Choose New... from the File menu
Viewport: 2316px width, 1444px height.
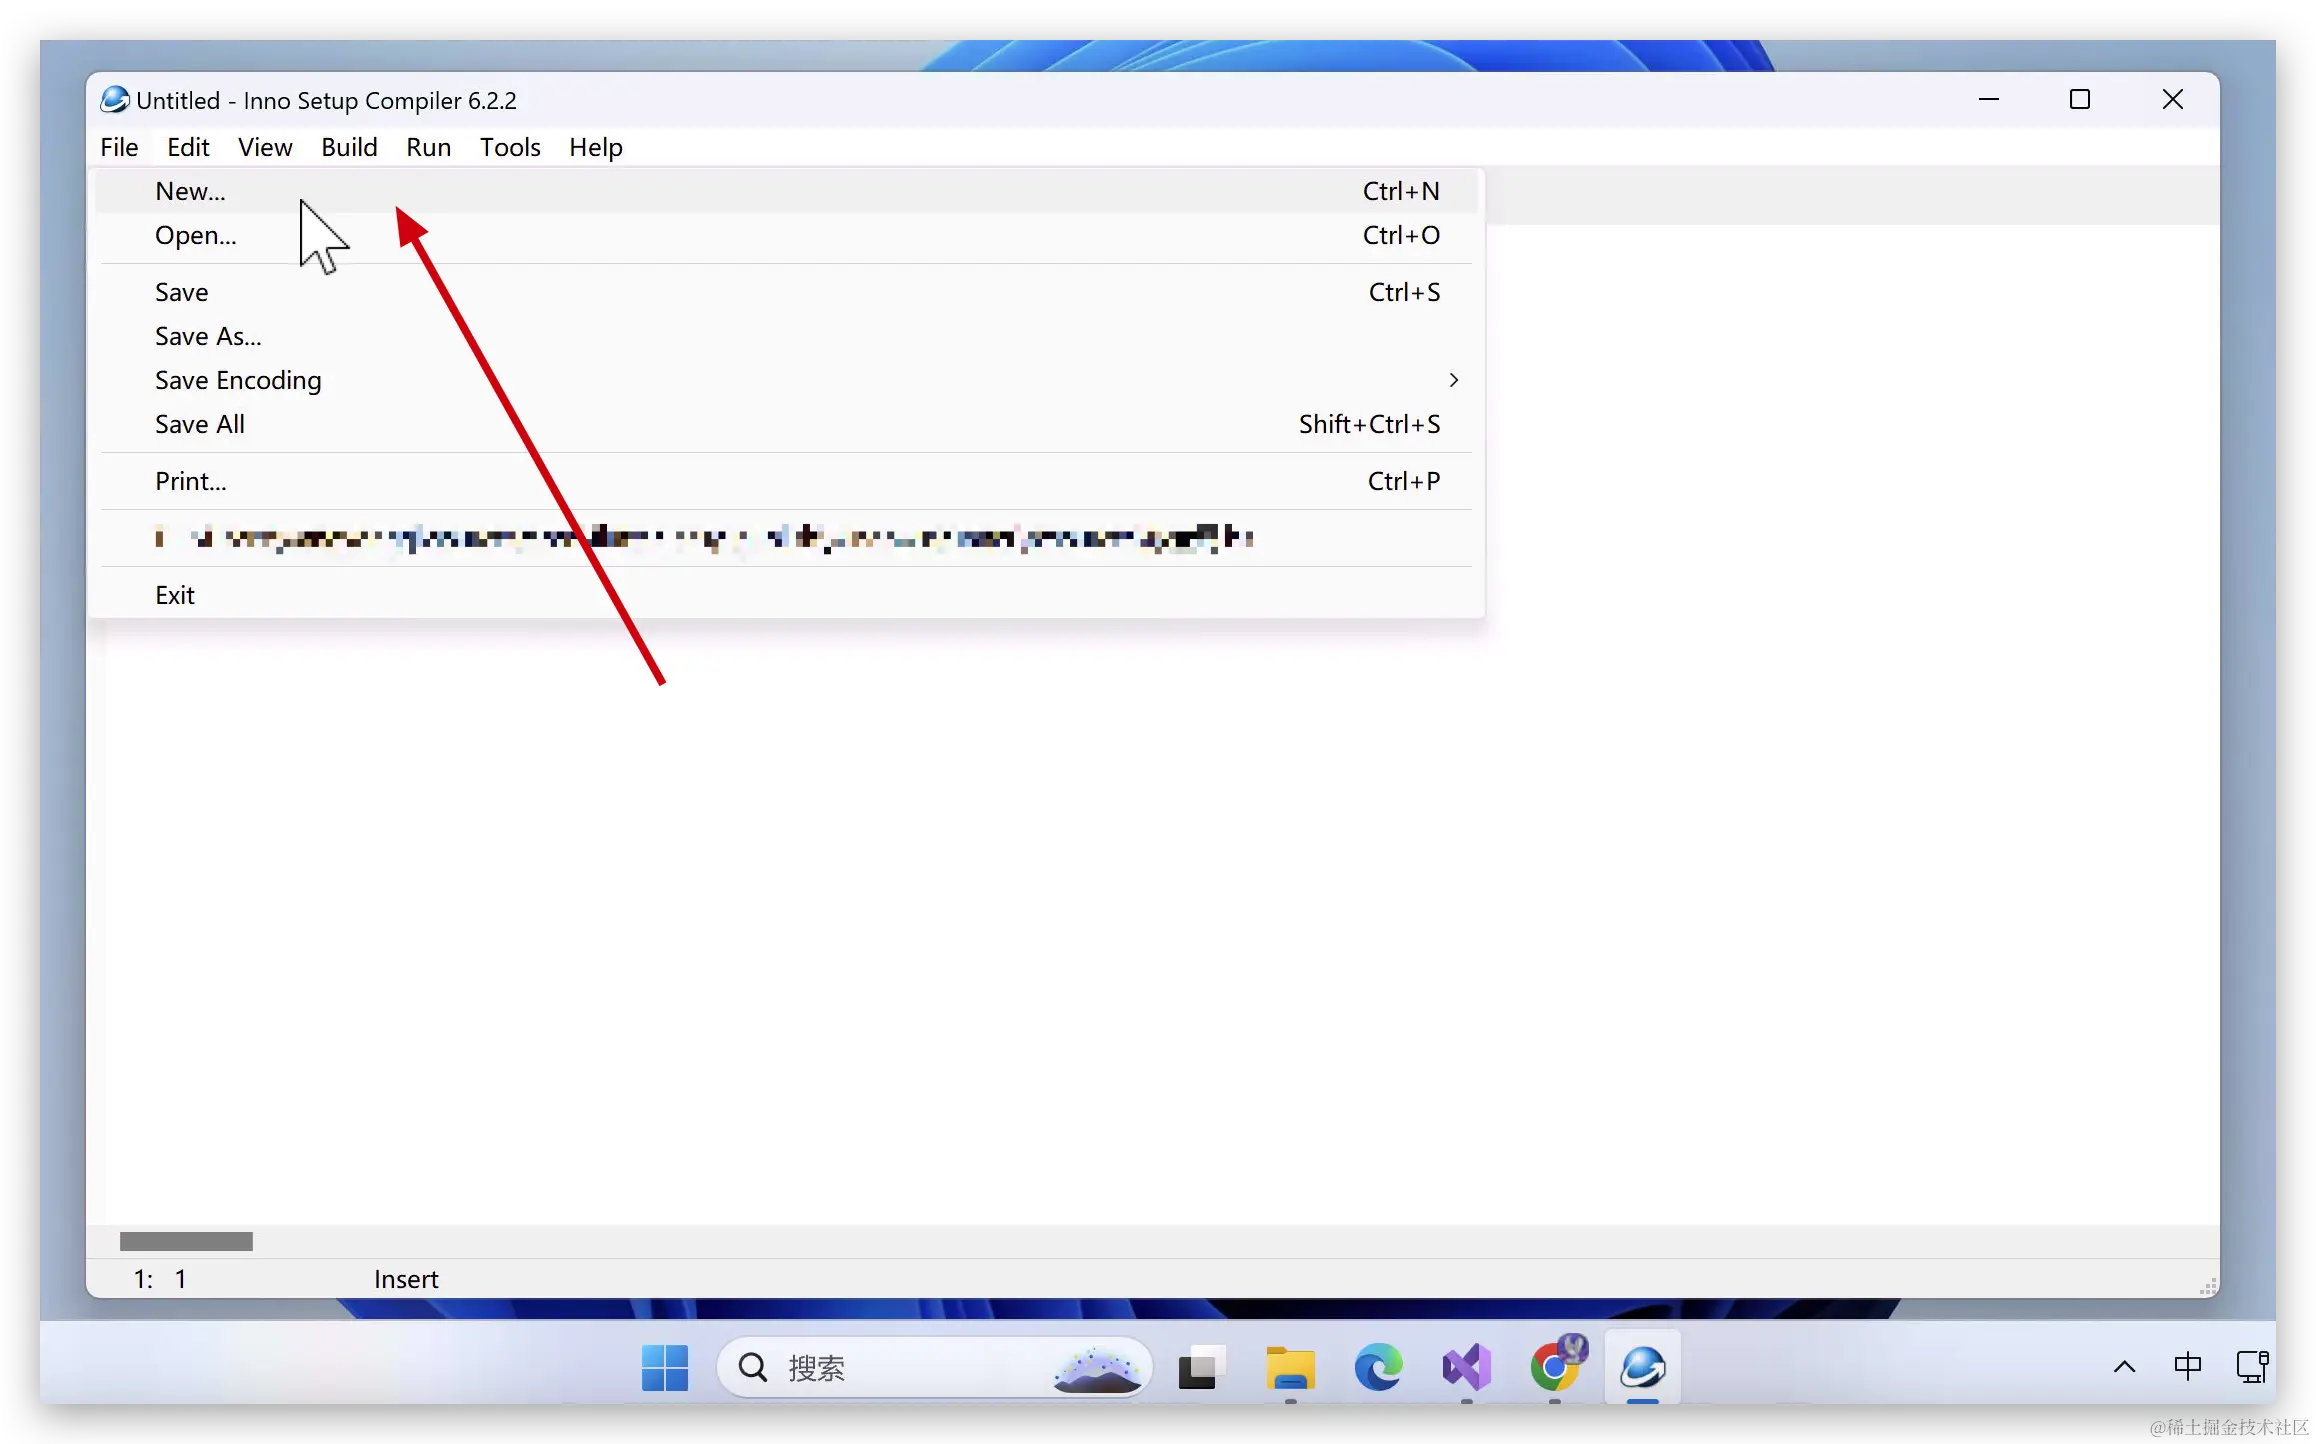pos(786,191)
